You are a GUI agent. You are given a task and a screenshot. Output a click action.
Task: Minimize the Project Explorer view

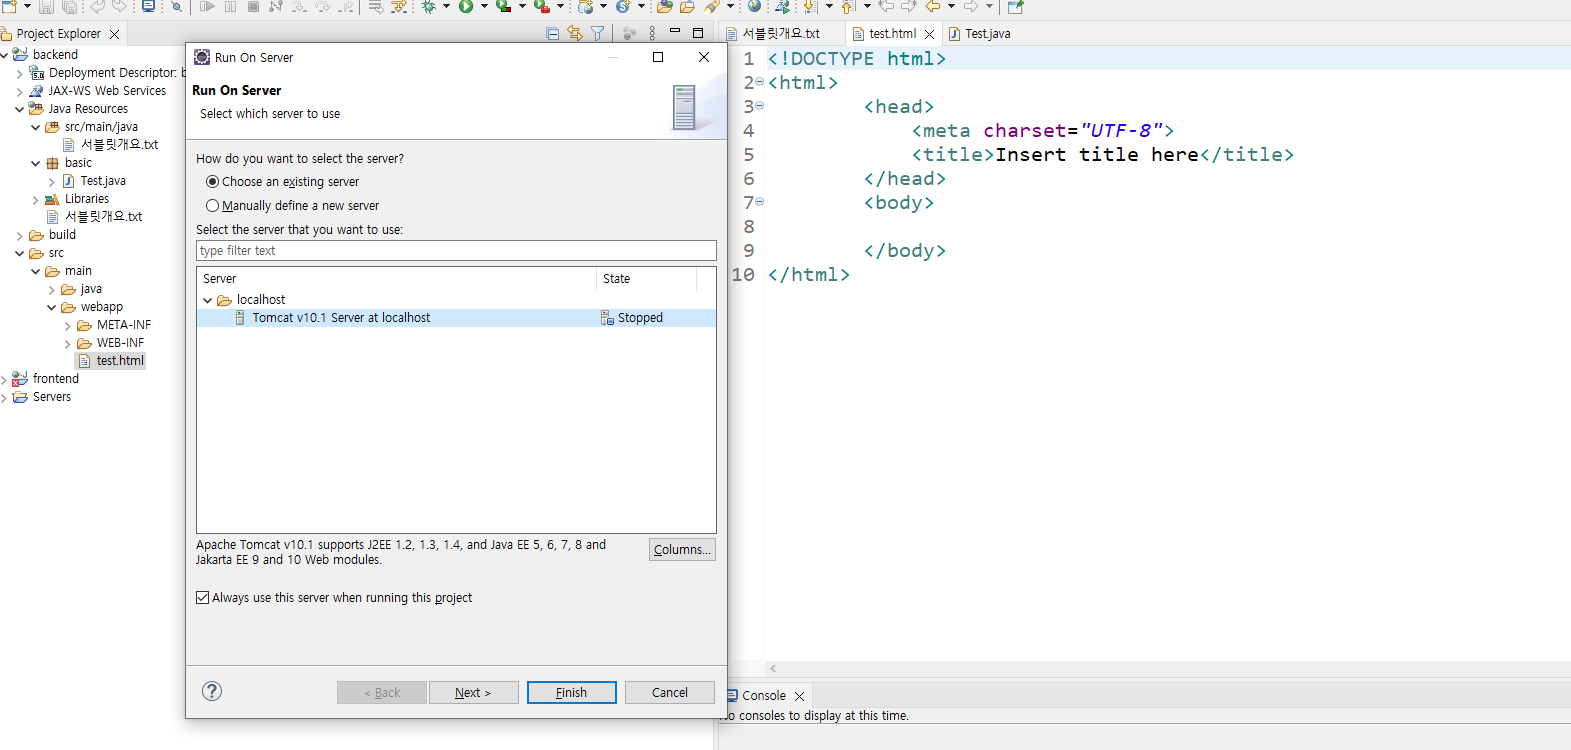675,31
